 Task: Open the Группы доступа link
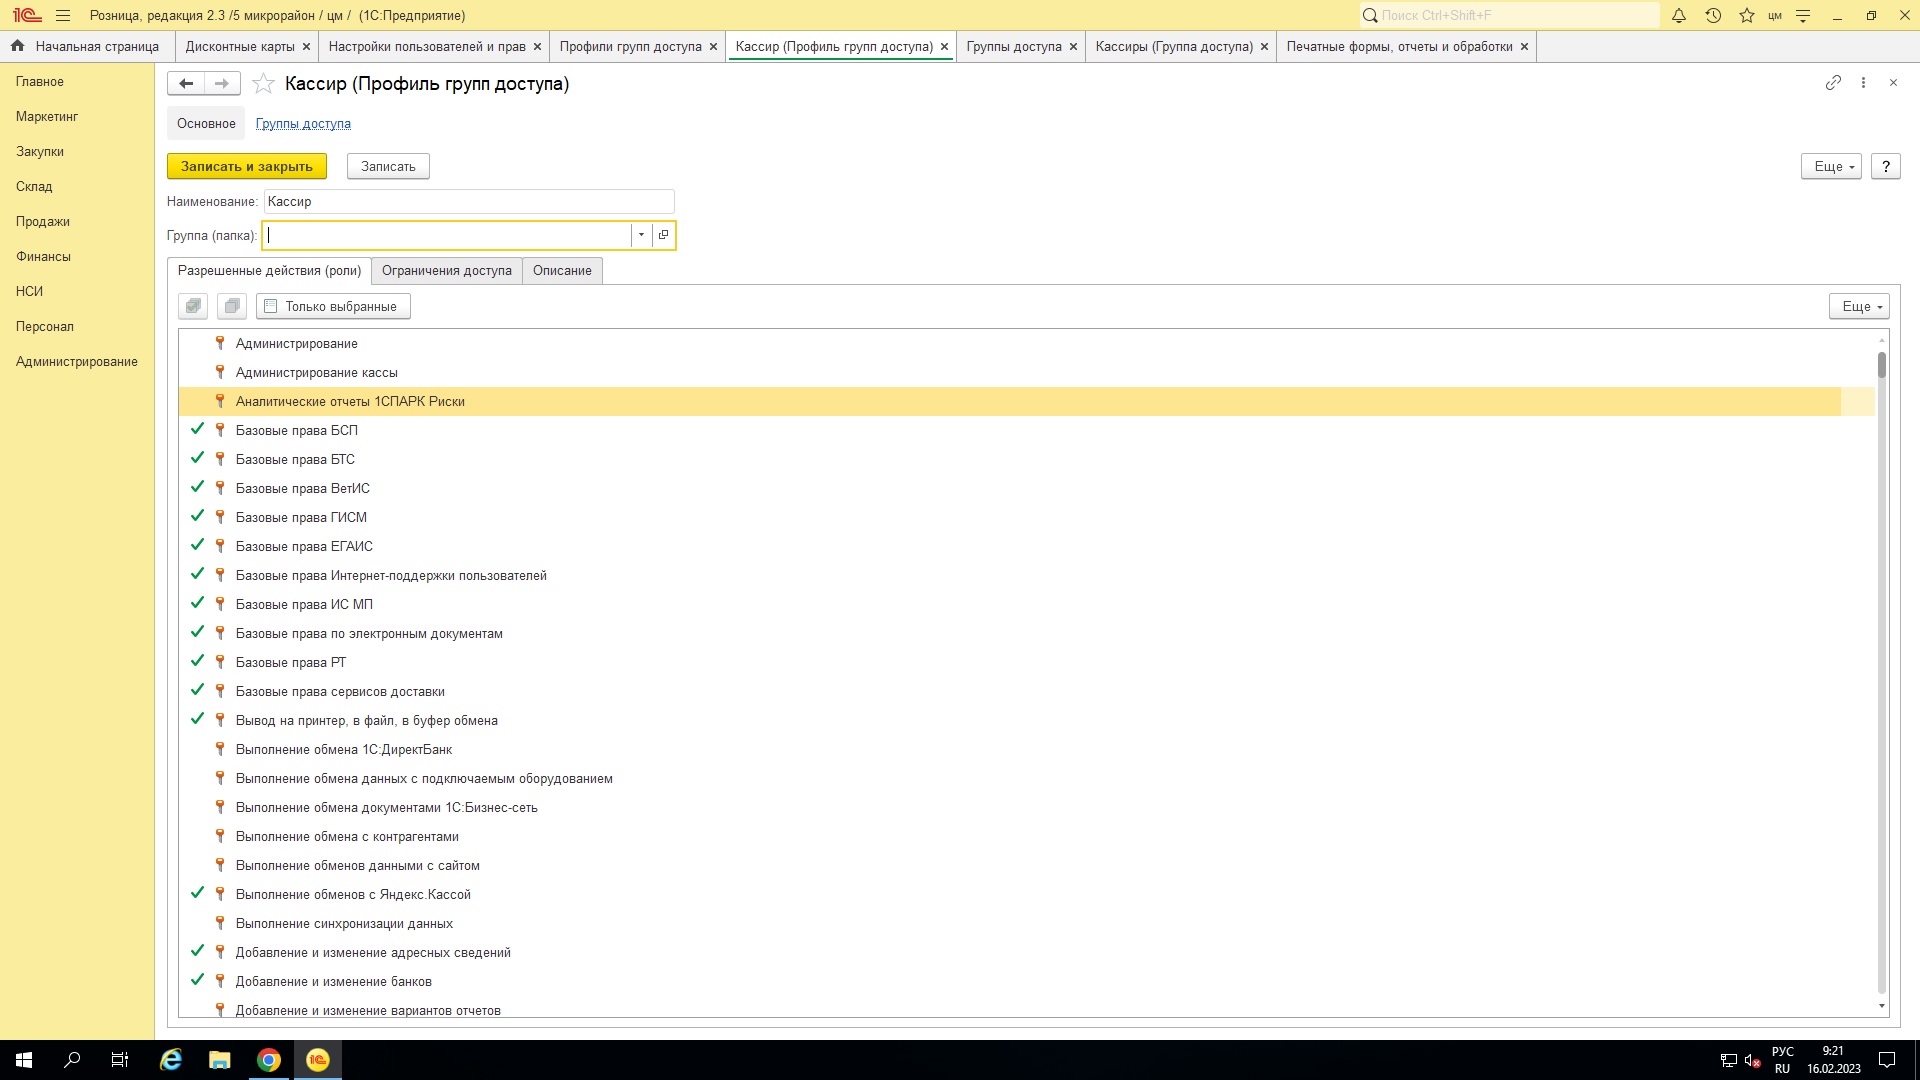(303, 124)
